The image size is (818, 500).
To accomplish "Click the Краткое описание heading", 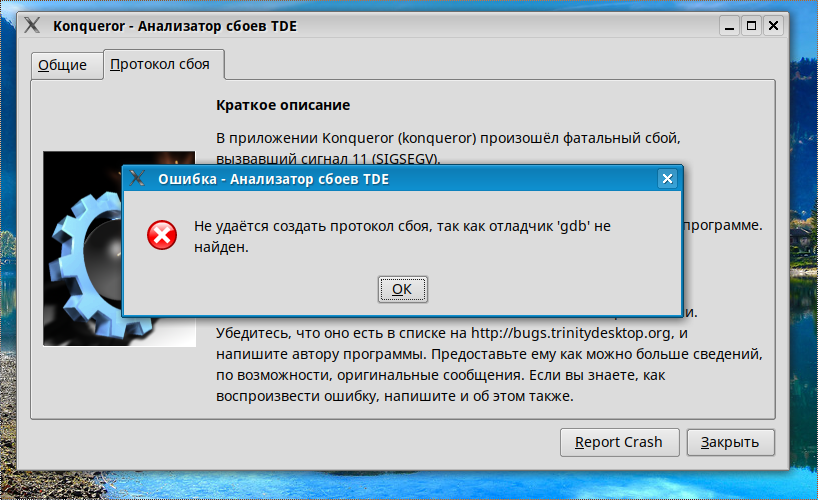I will pyautogui.click(x=283, y=105).
